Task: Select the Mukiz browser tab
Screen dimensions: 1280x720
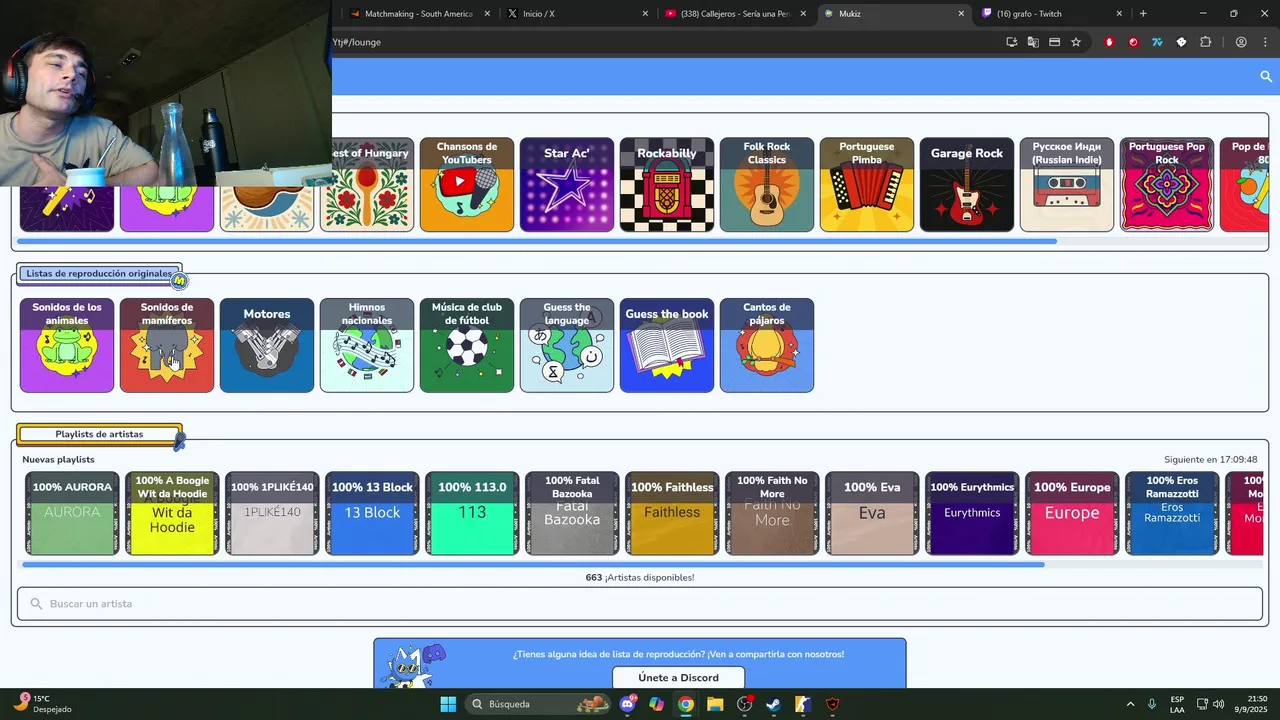Action: (x=893, y=14)
